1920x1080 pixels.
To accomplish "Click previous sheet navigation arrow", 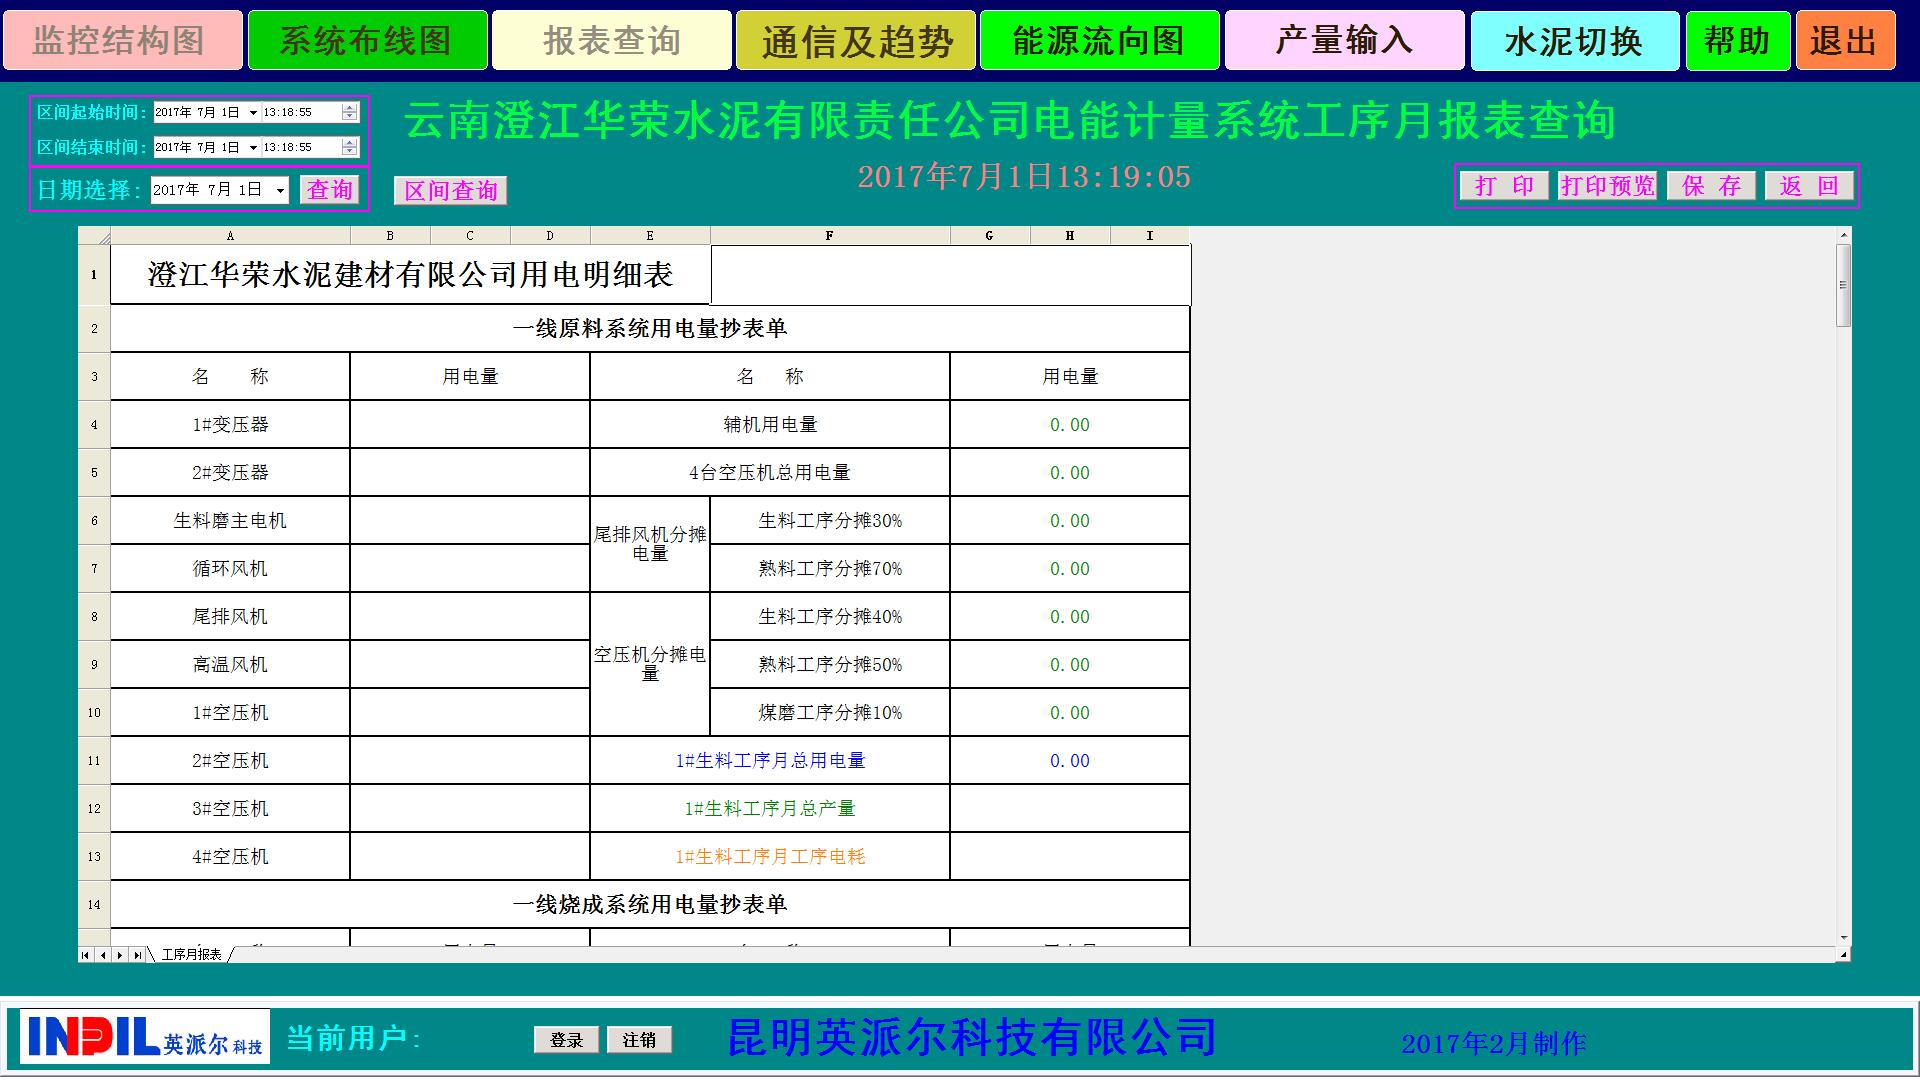I will [103, 956].
